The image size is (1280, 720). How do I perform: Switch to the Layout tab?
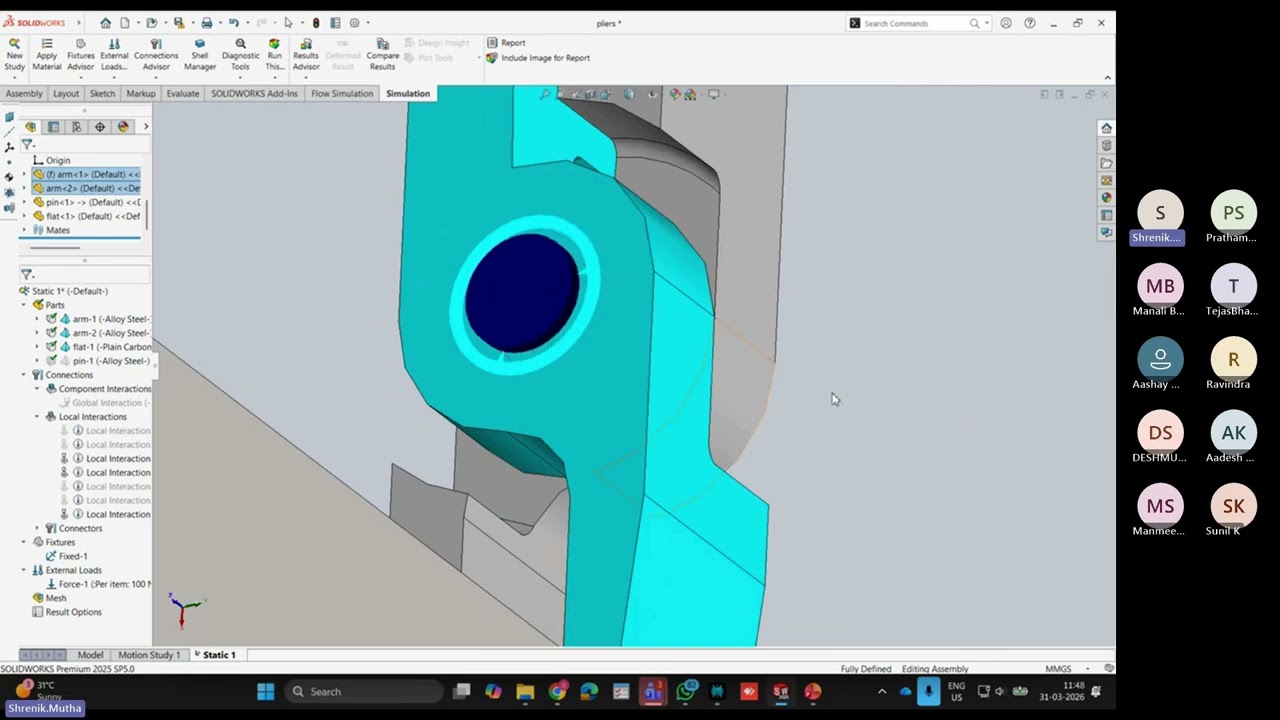pyautogui.click(x=66, y=94)
